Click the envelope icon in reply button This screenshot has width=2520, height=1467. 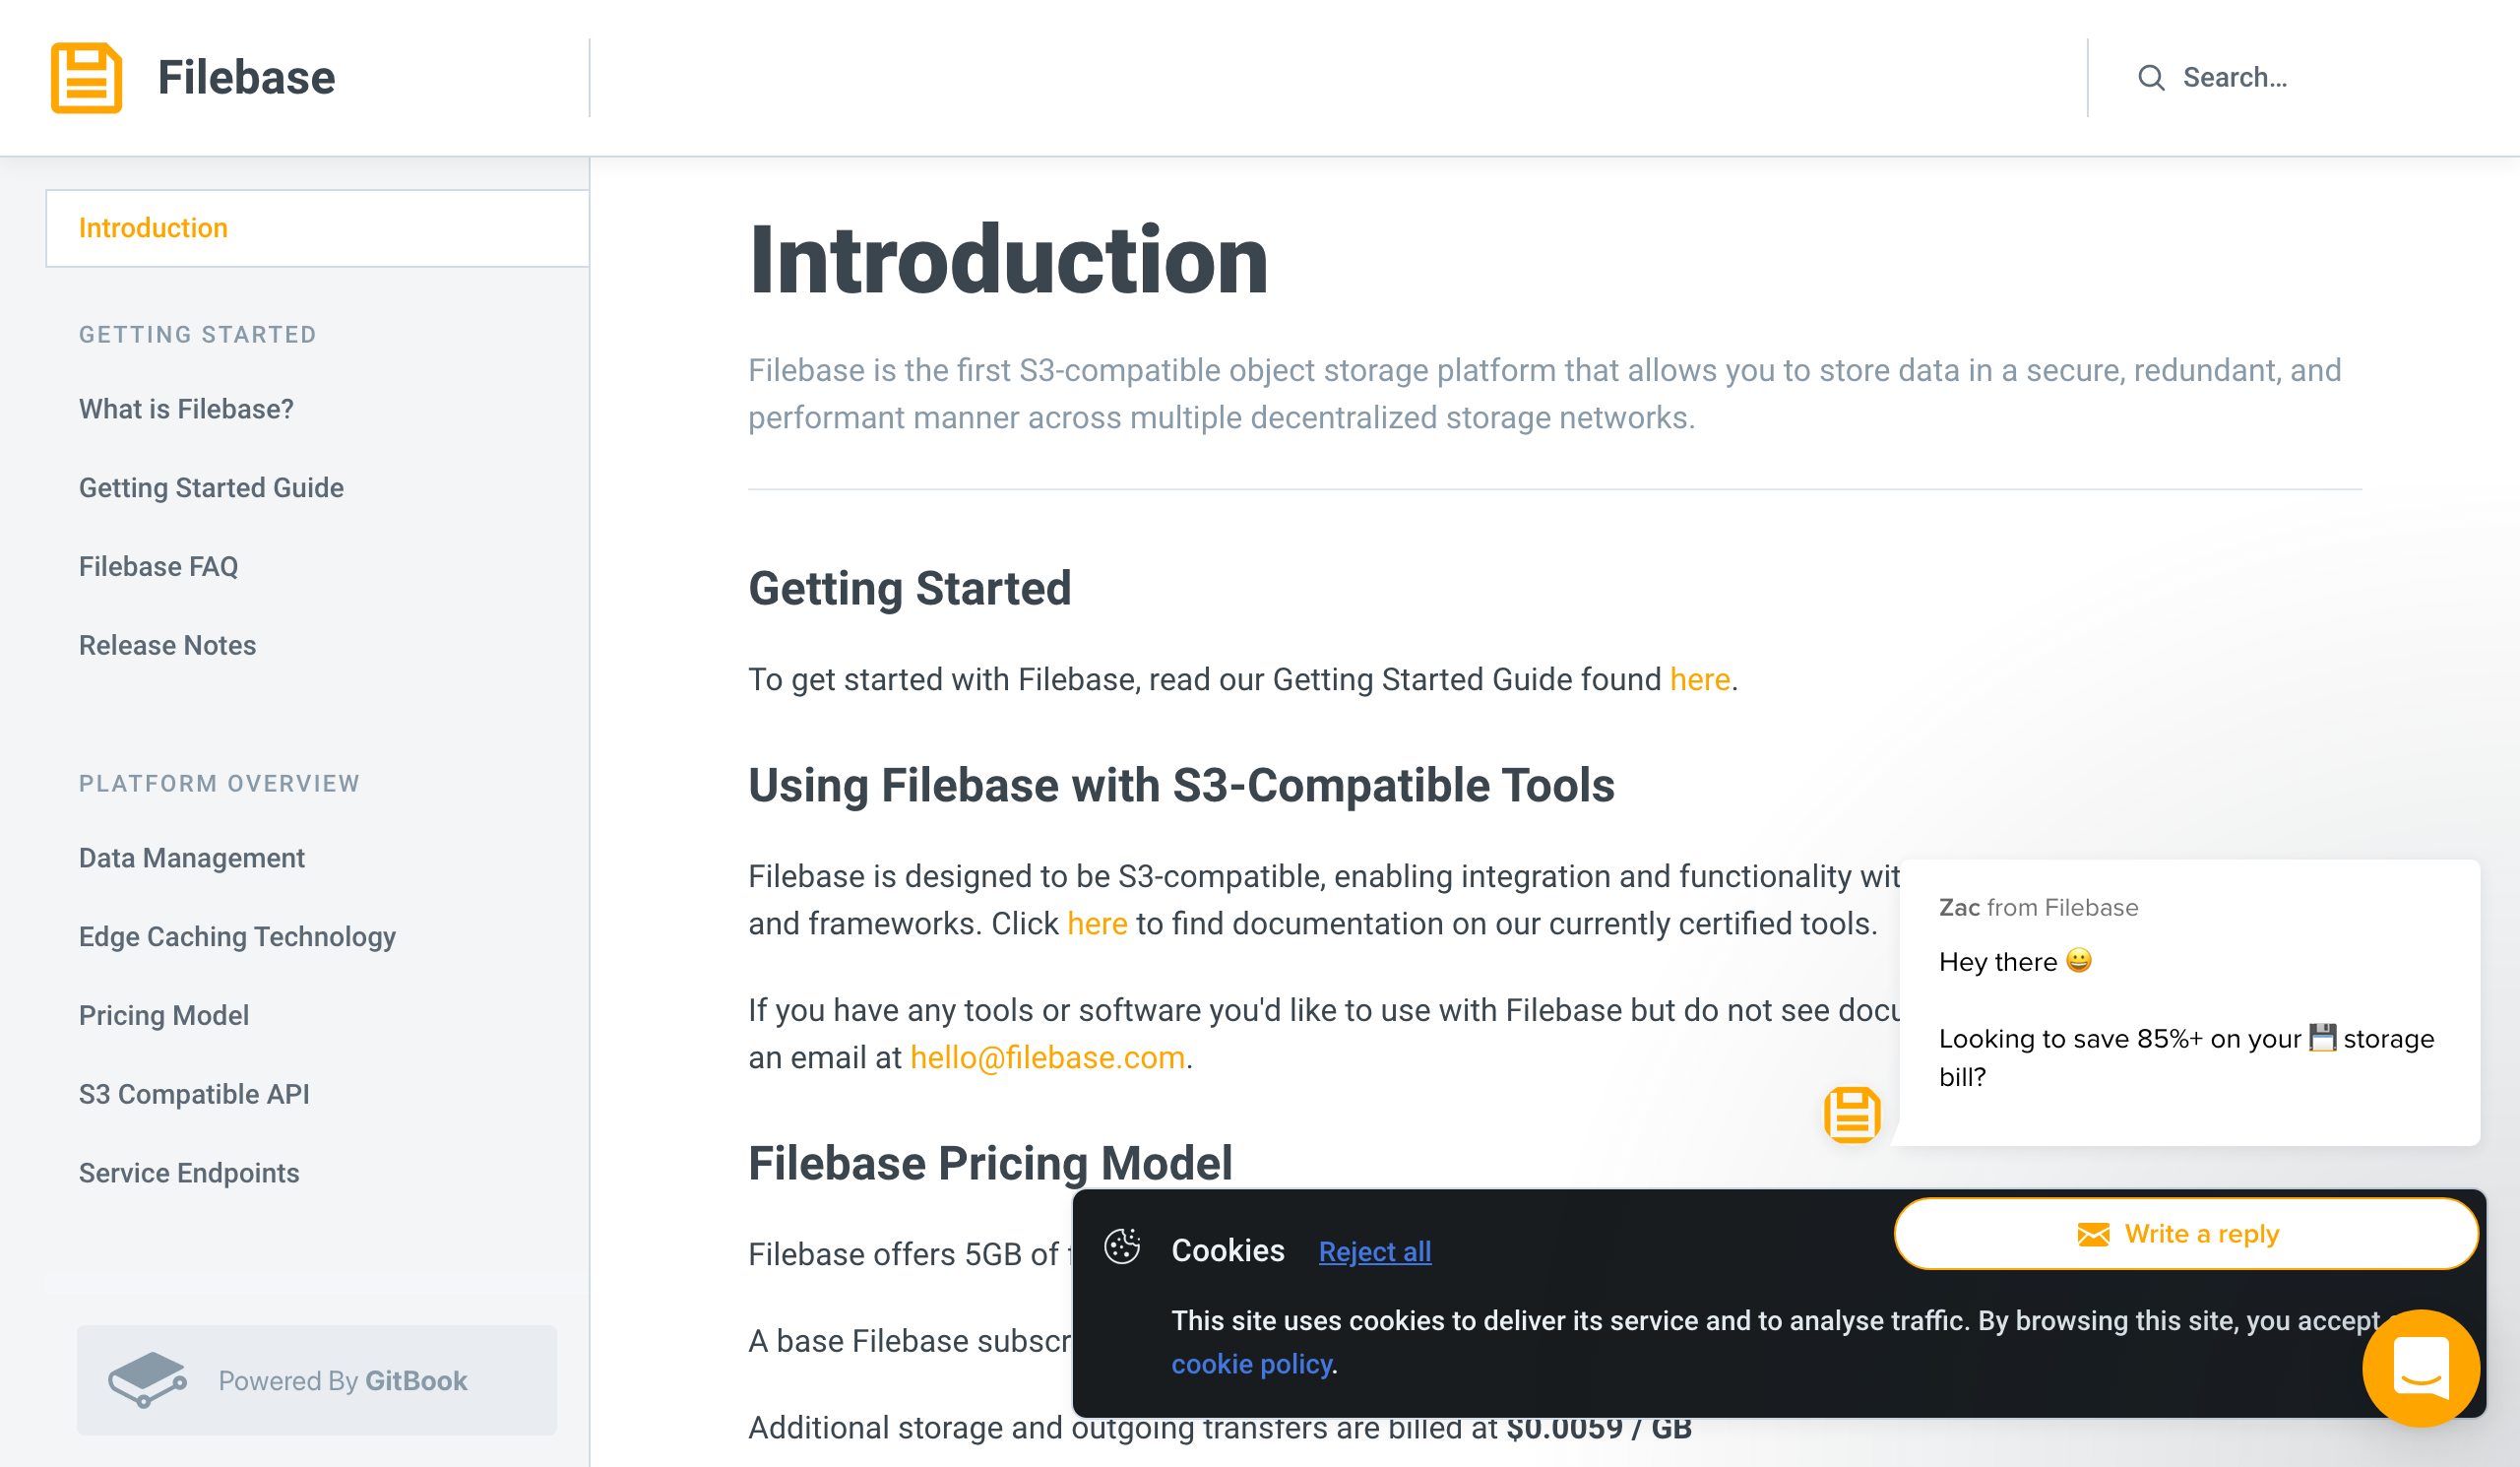2093,1234
